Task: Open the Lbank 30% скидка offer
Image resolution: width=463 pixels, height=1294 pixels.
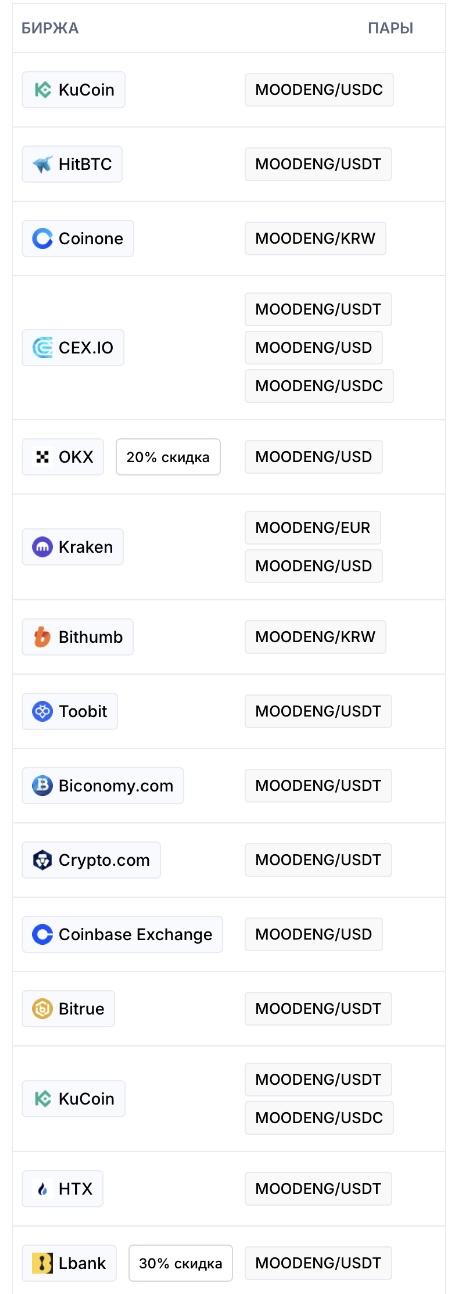Action: coord(180,1263)
